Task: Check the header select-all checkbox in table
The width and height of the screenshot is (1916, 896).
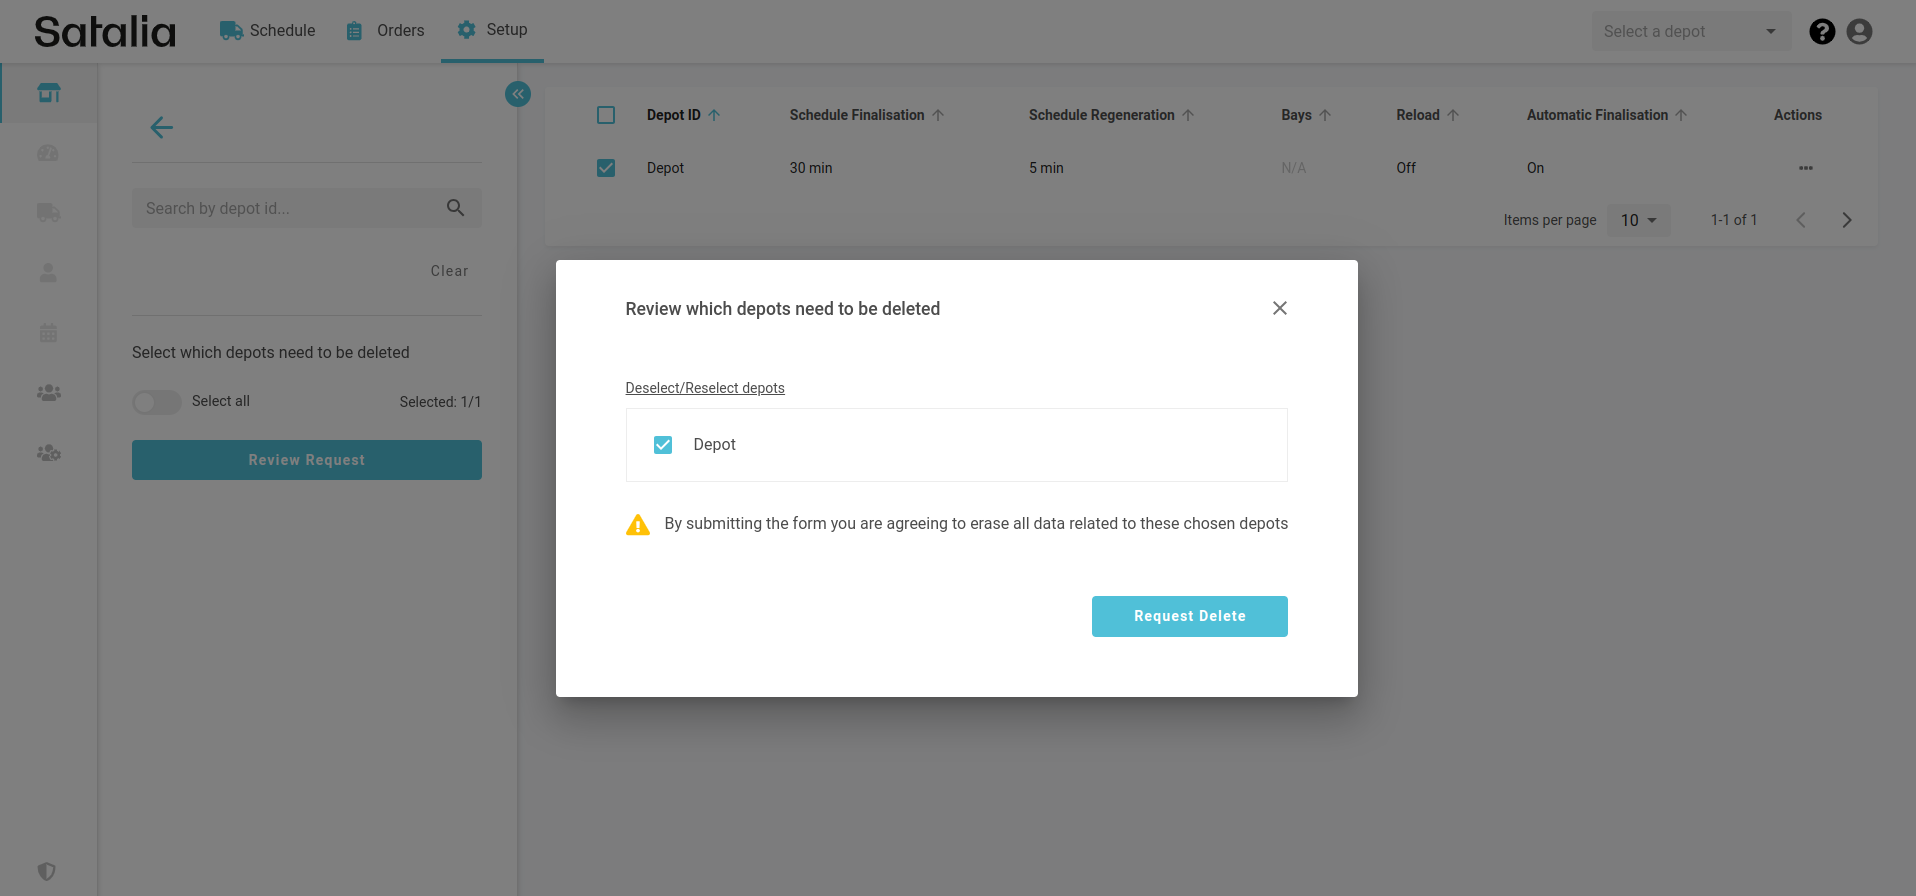Action: (606, 115)
